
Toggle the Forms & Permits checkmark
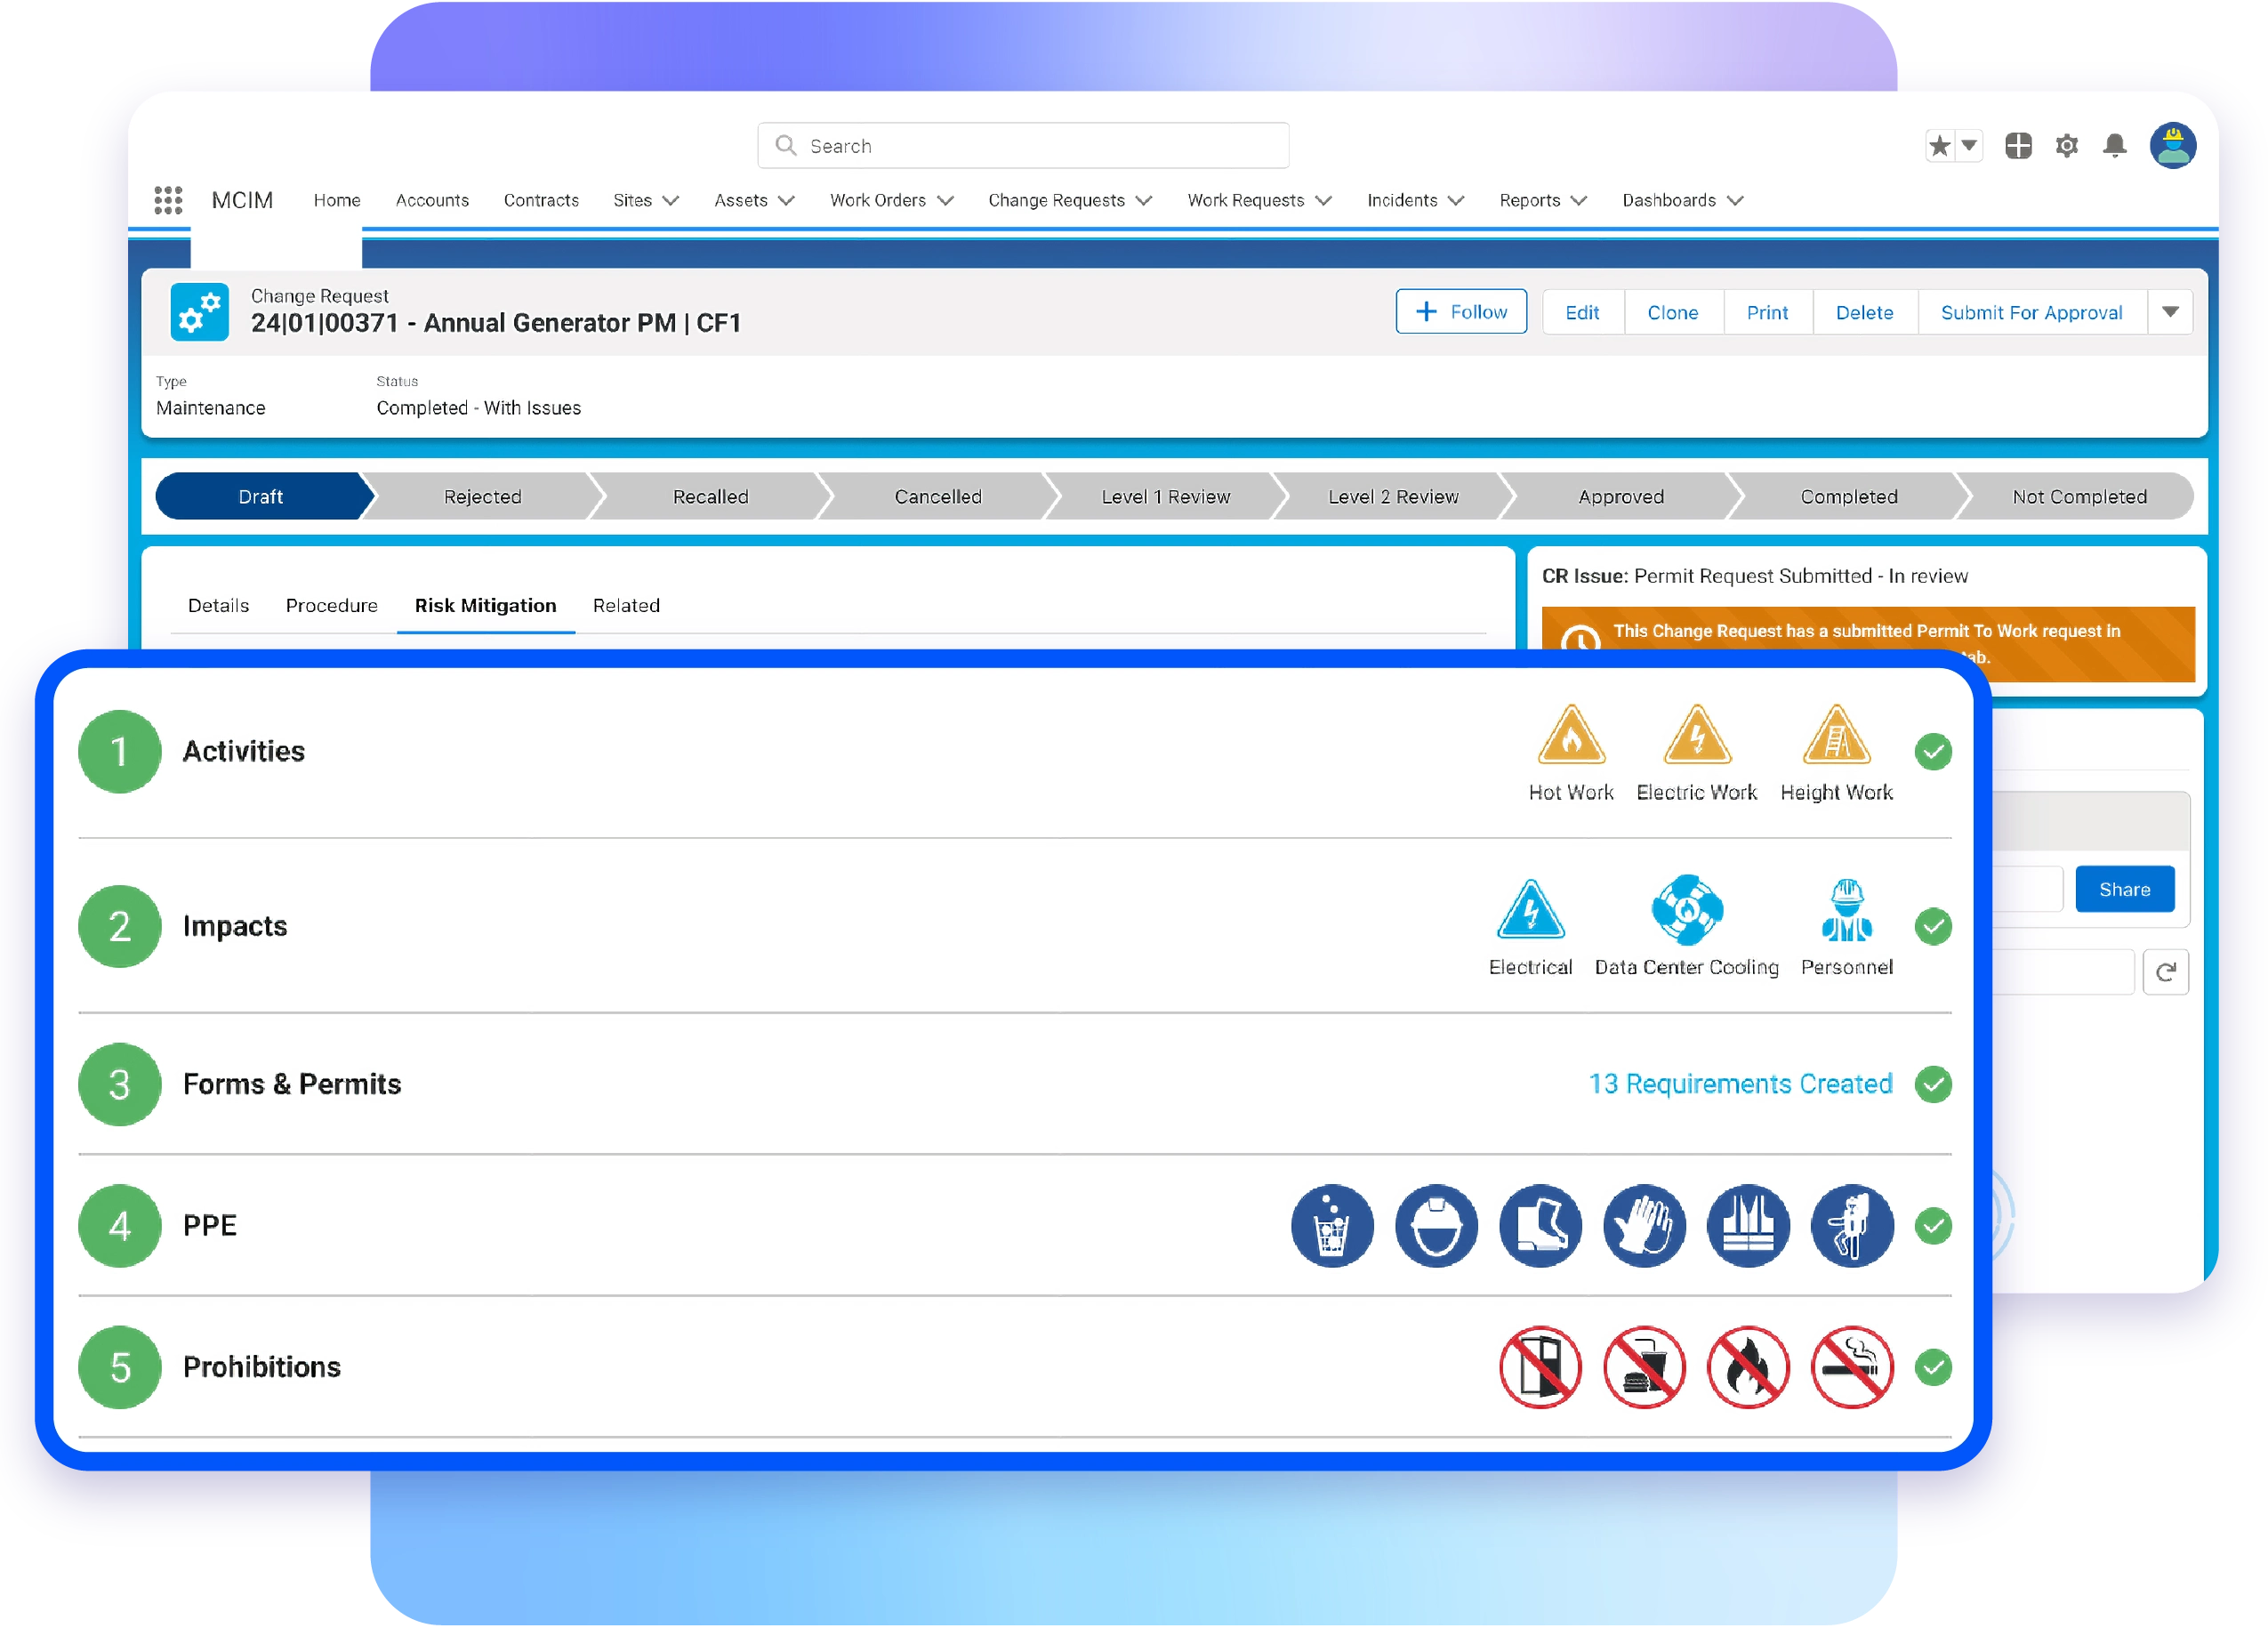(1933, 1084)
